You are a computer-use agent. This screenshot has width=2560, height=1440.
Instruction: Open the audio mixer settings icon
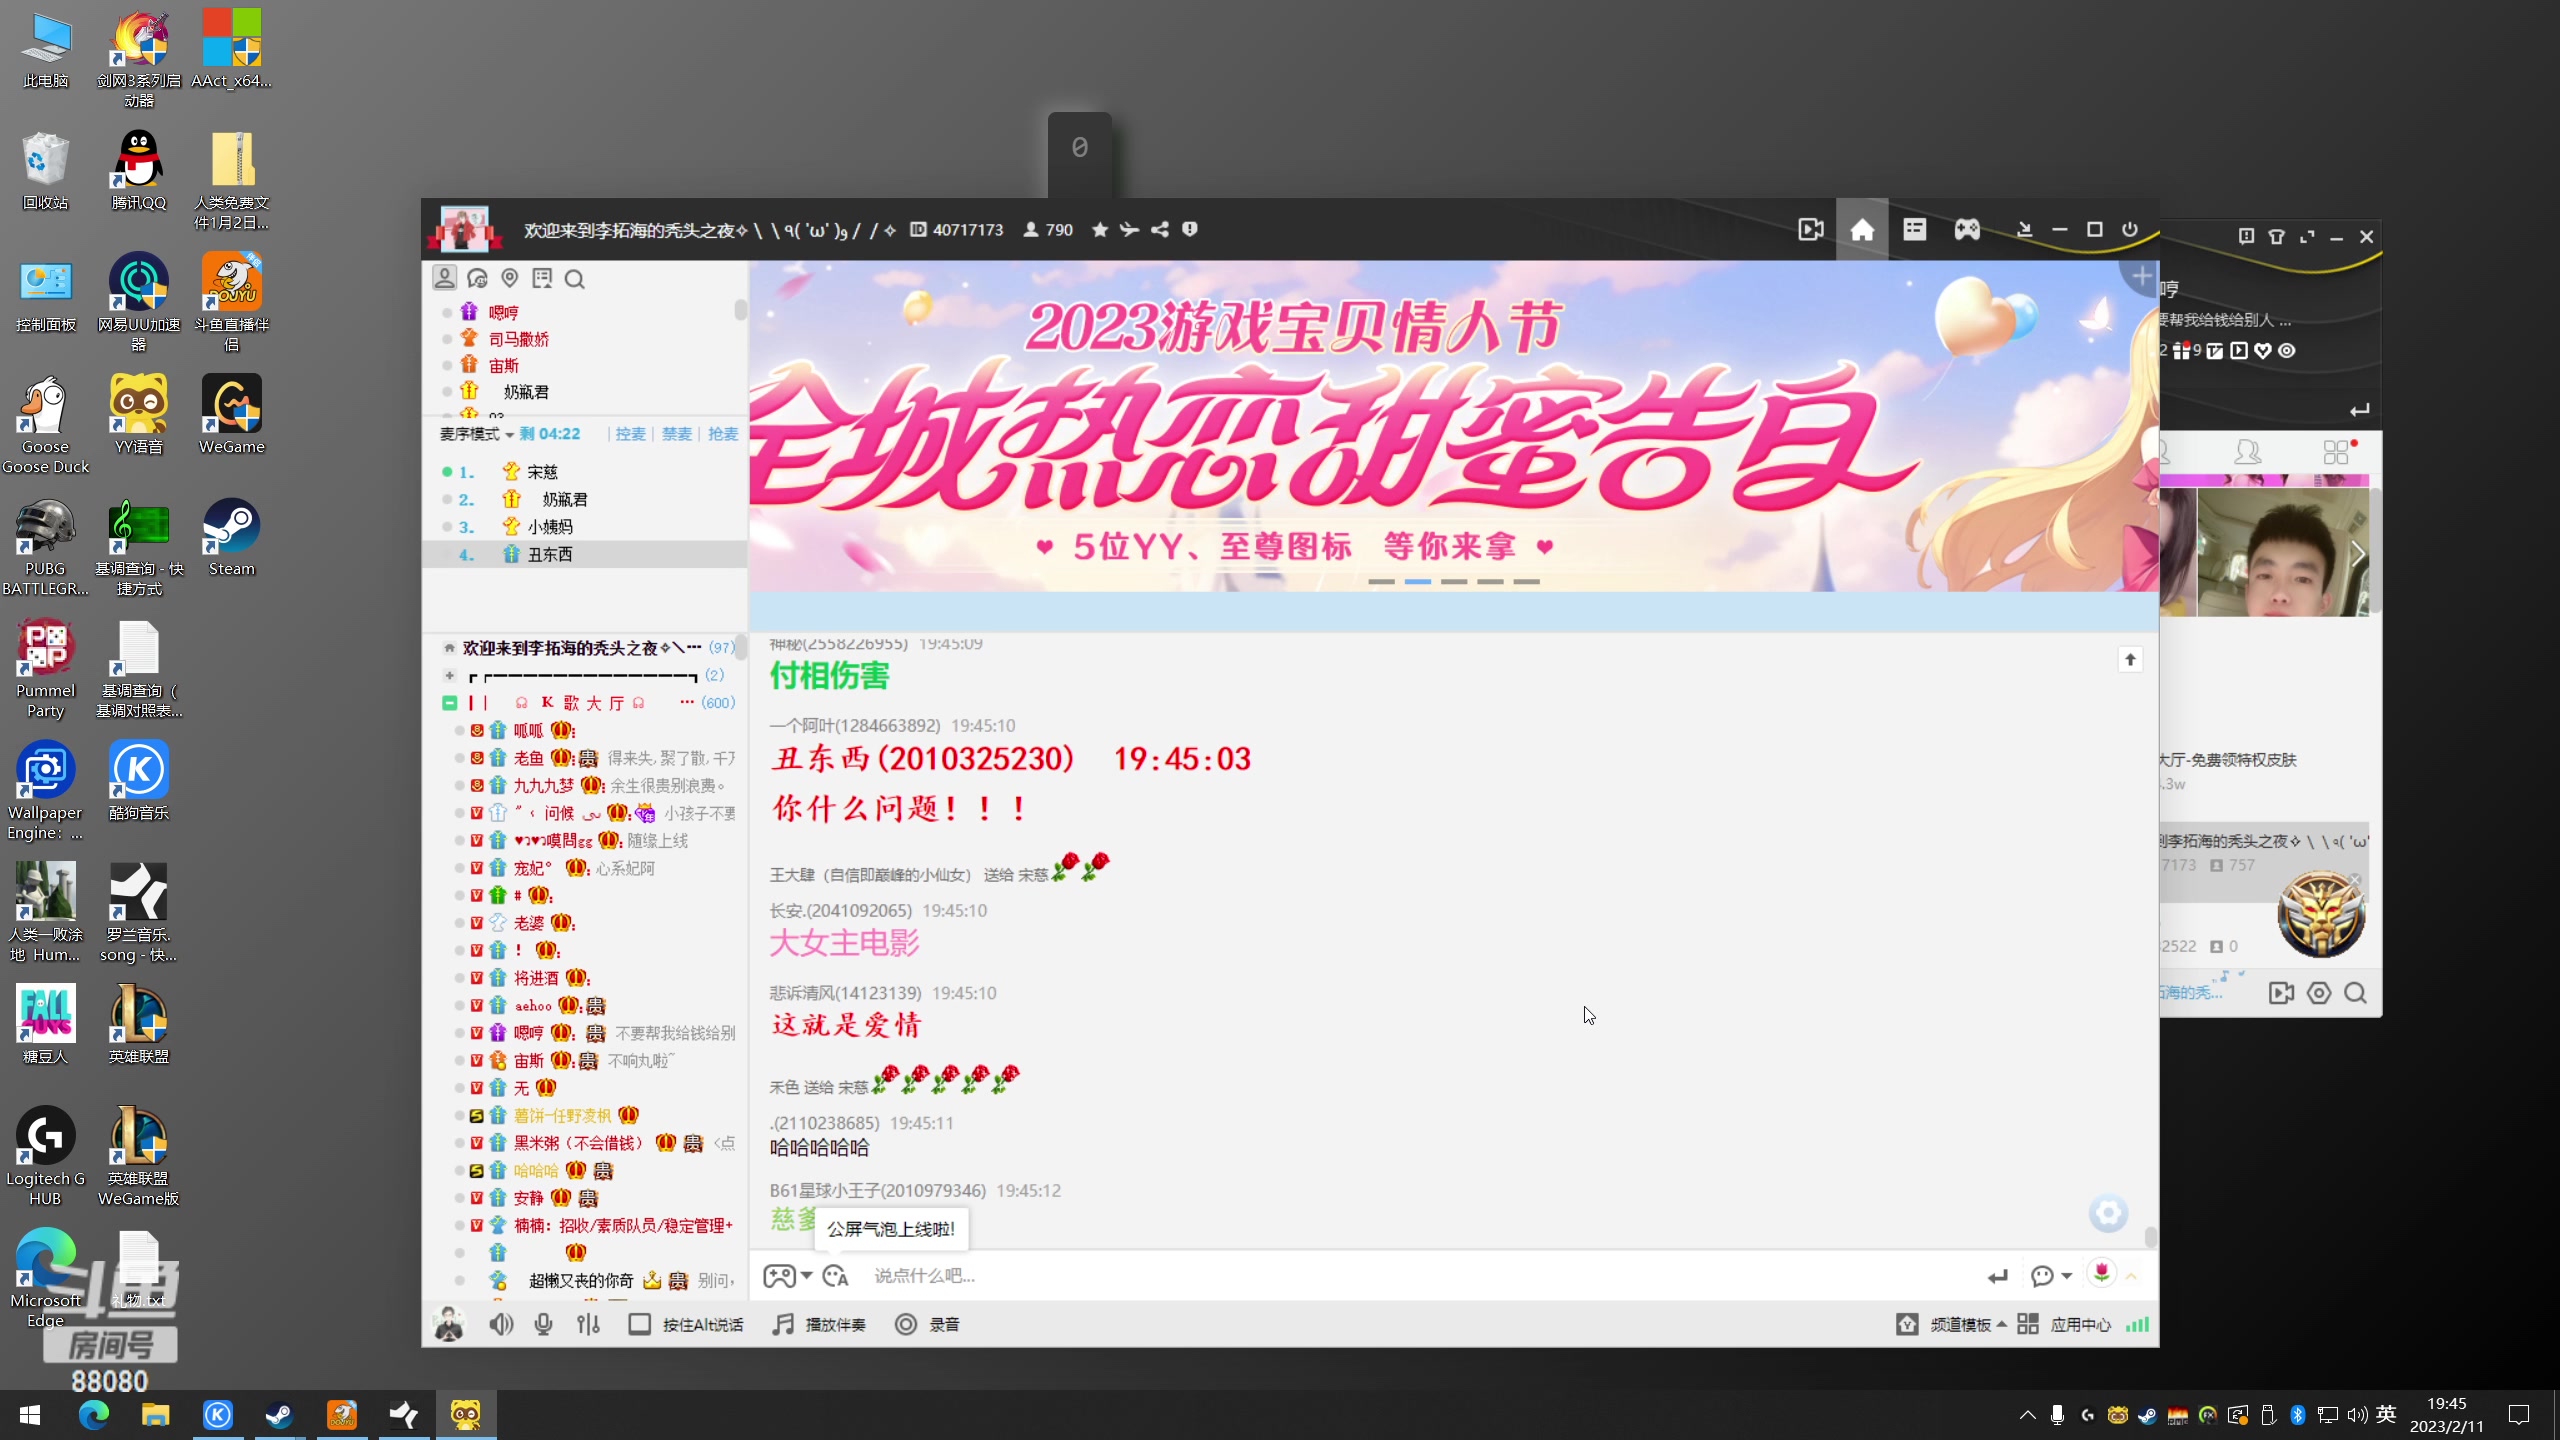[x=588, y=1323]
